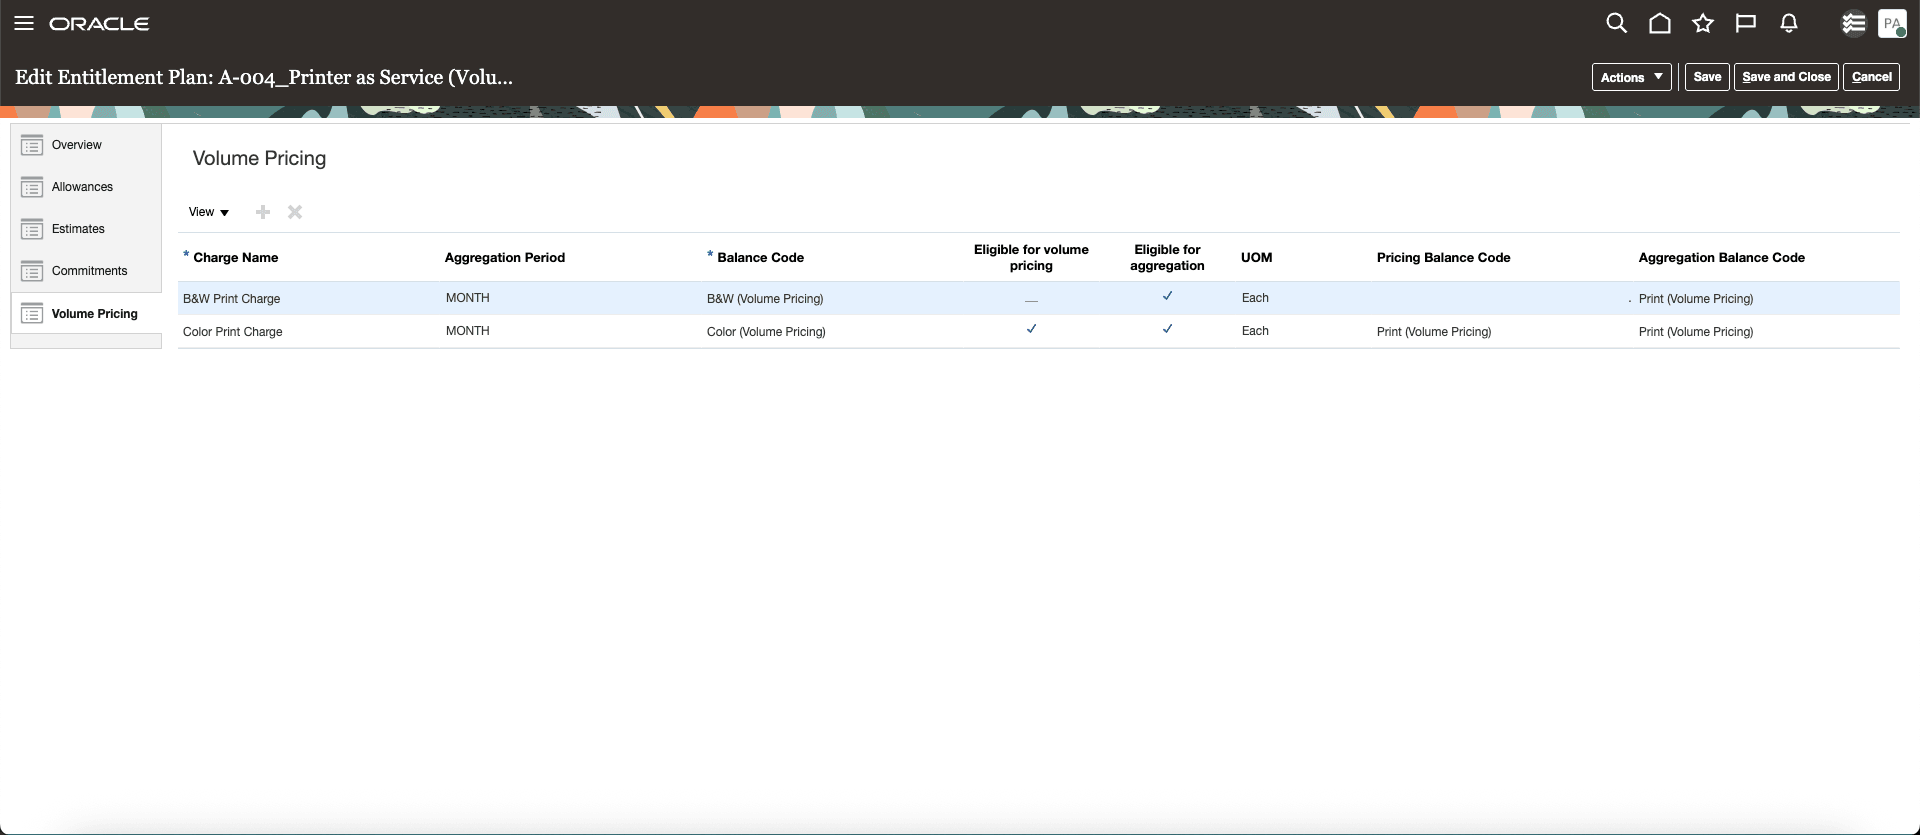Click the Save and Close button
1920x835 pixels.
click(1786, 77)
